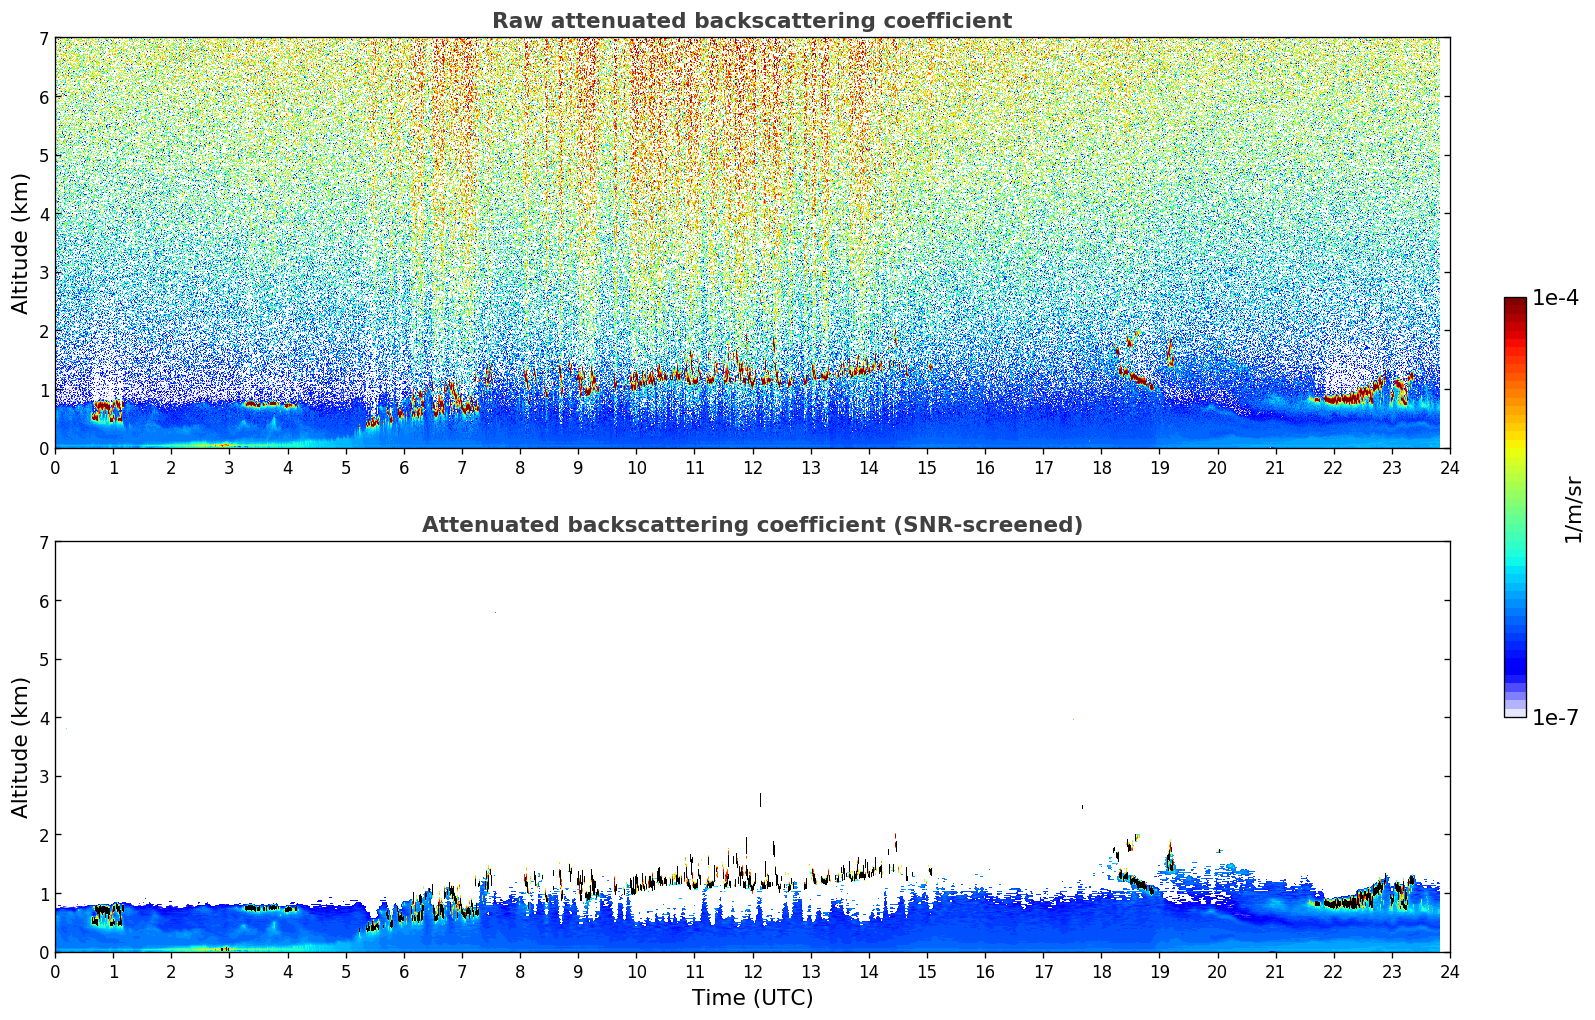1595x1020 pixels.
Task: Click the '12' hour tick under the upper plot
Action: [x=752, y=467]
